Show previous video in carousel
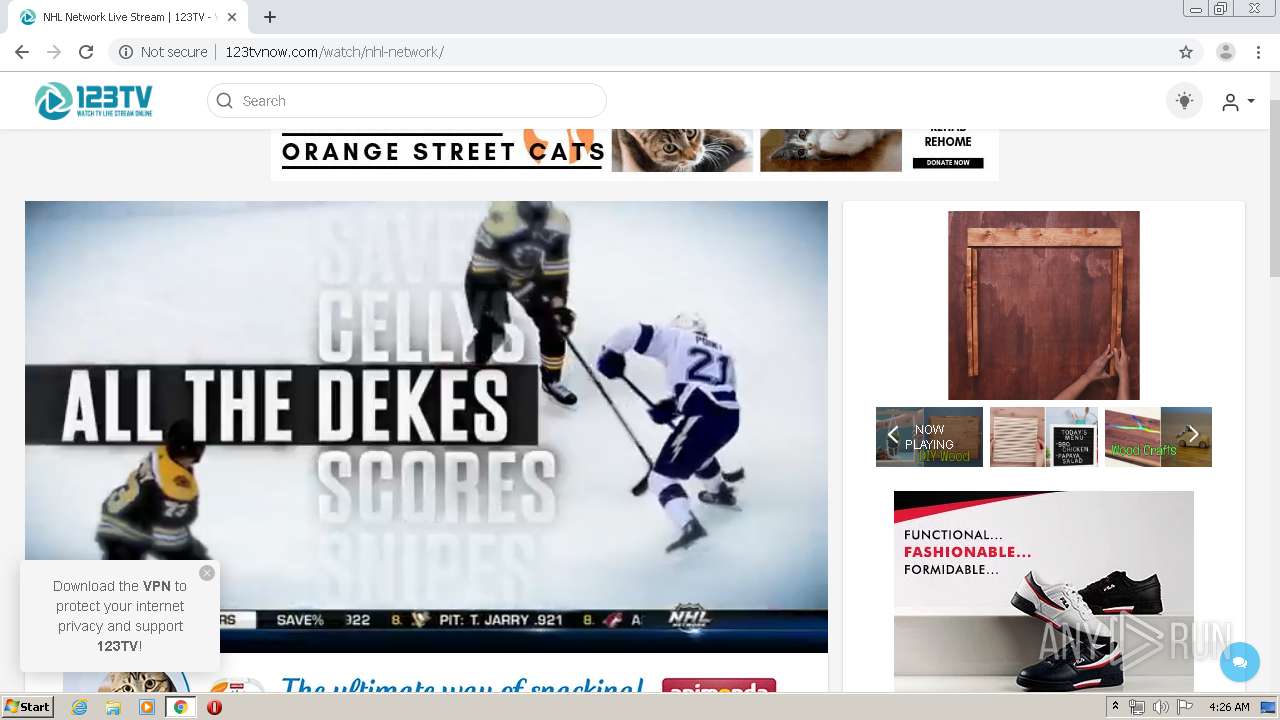 pos(893,435)
